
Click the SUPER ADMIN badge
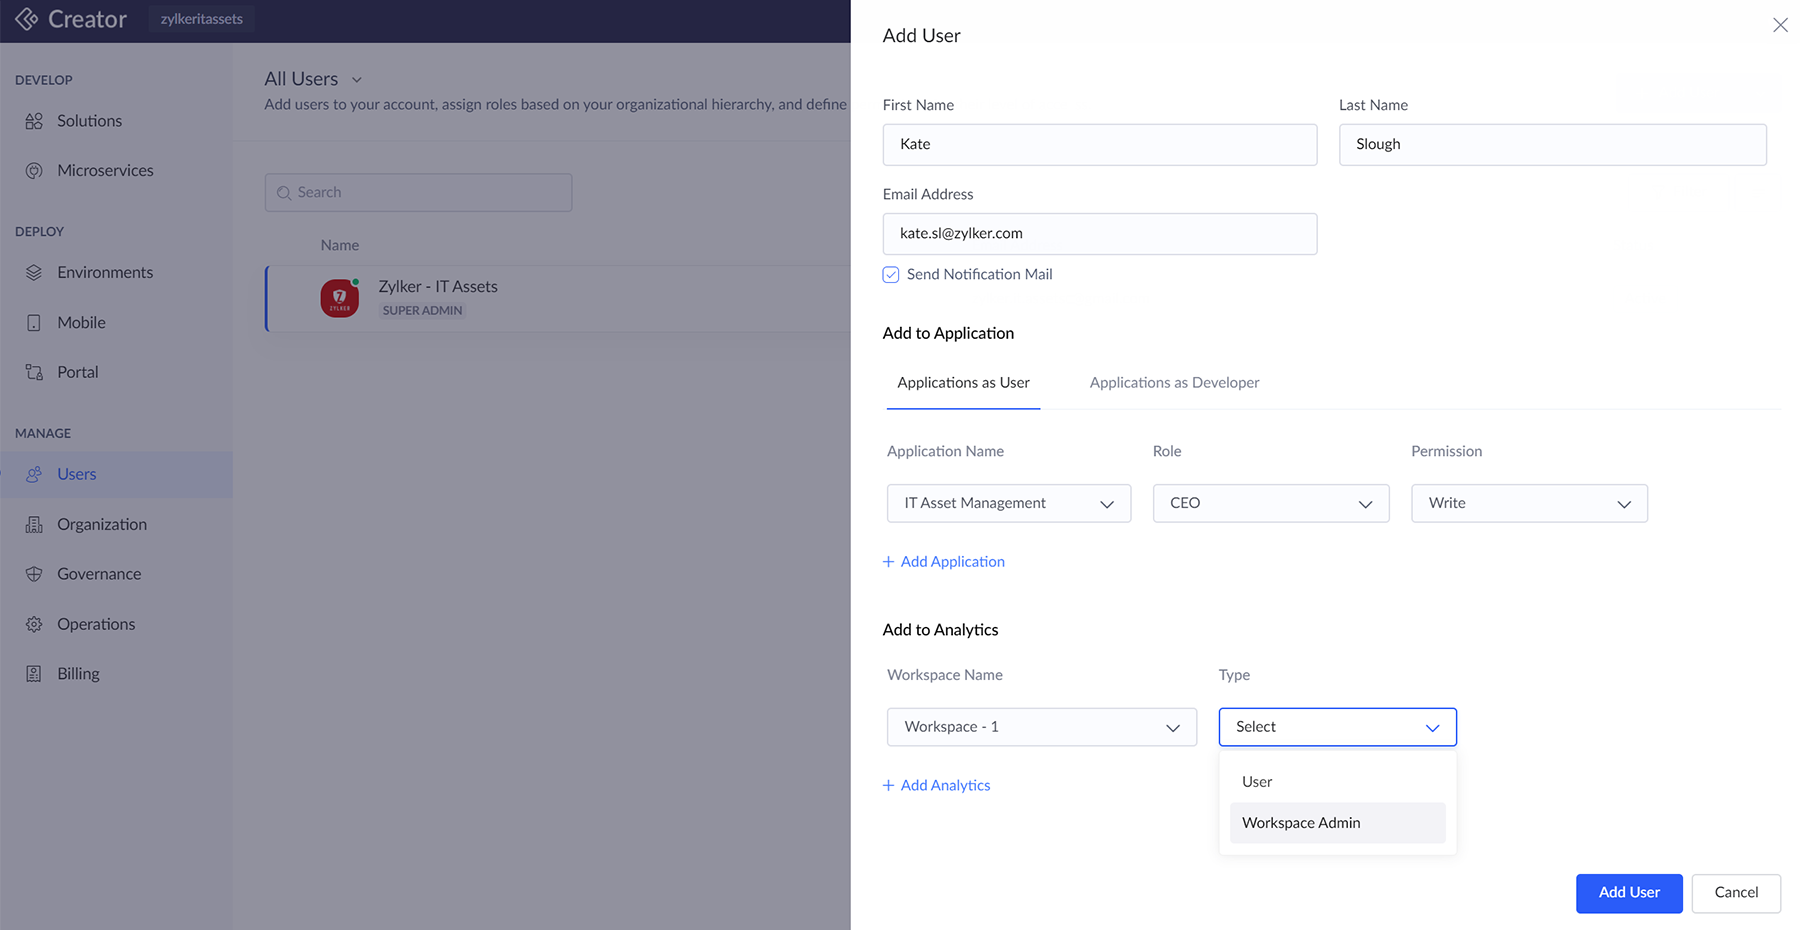click(x=422, y=311)
